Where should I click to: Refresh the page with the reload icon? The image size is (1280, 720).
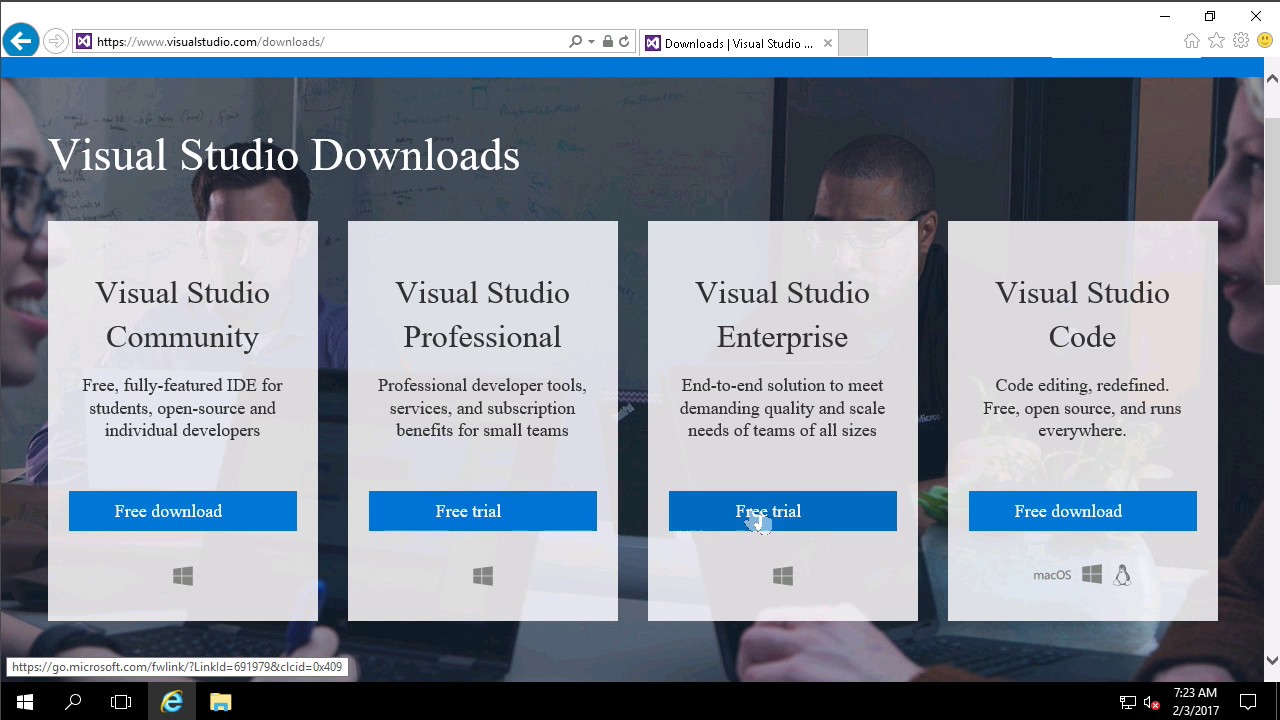624,42
